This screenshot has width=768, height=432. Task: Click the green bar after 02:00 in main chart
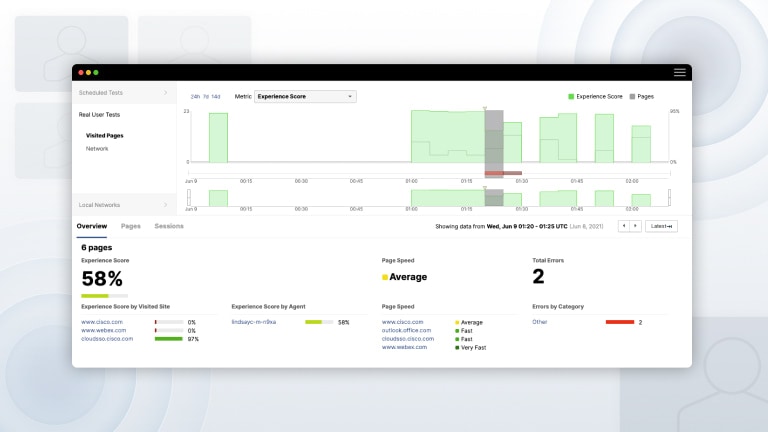click(x=641, y=144)
